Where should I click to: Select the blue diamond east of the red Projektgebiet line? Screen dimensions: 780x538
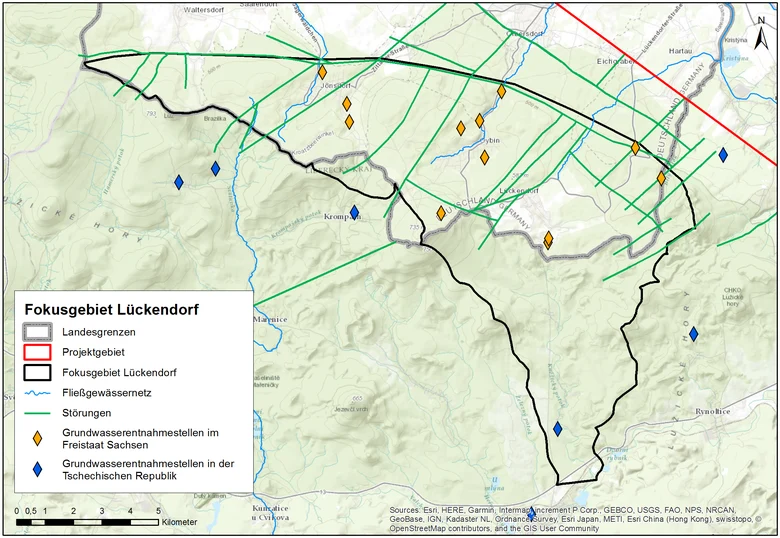pos(723,155)
